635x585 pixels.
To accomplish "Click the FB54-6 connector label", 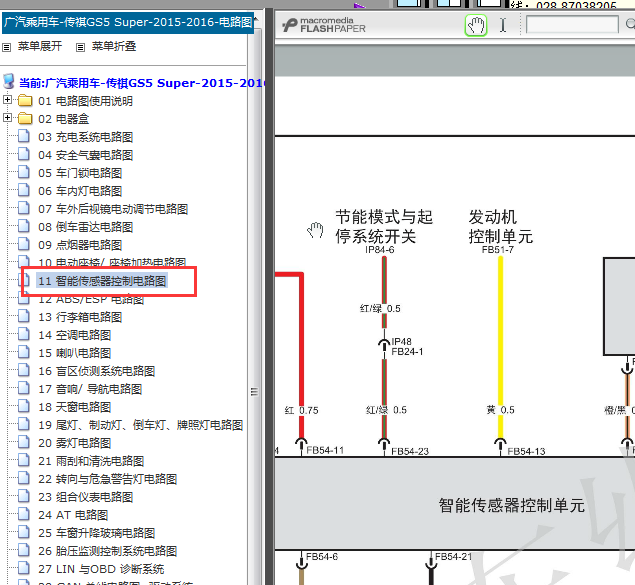I will 322,557.
